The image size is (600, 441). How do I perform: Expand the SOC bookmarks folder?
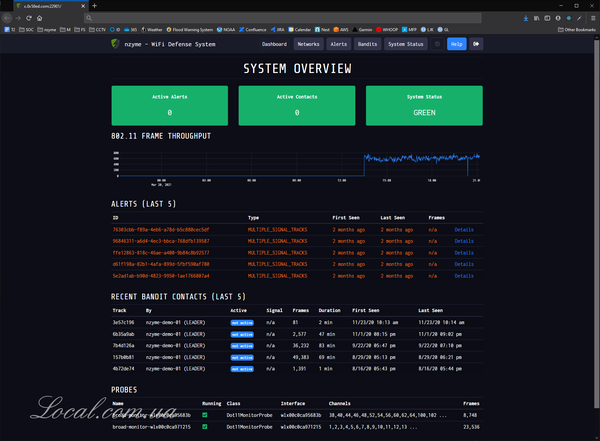tap(27, 30)
